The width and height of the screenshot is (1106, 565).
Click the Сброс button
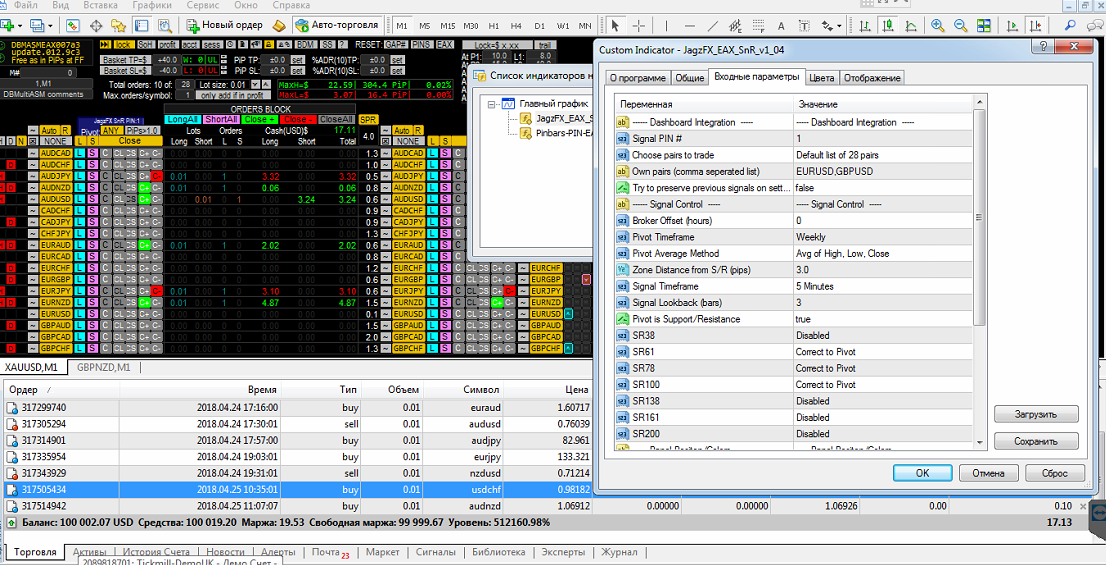click(x=1055, y=473)
